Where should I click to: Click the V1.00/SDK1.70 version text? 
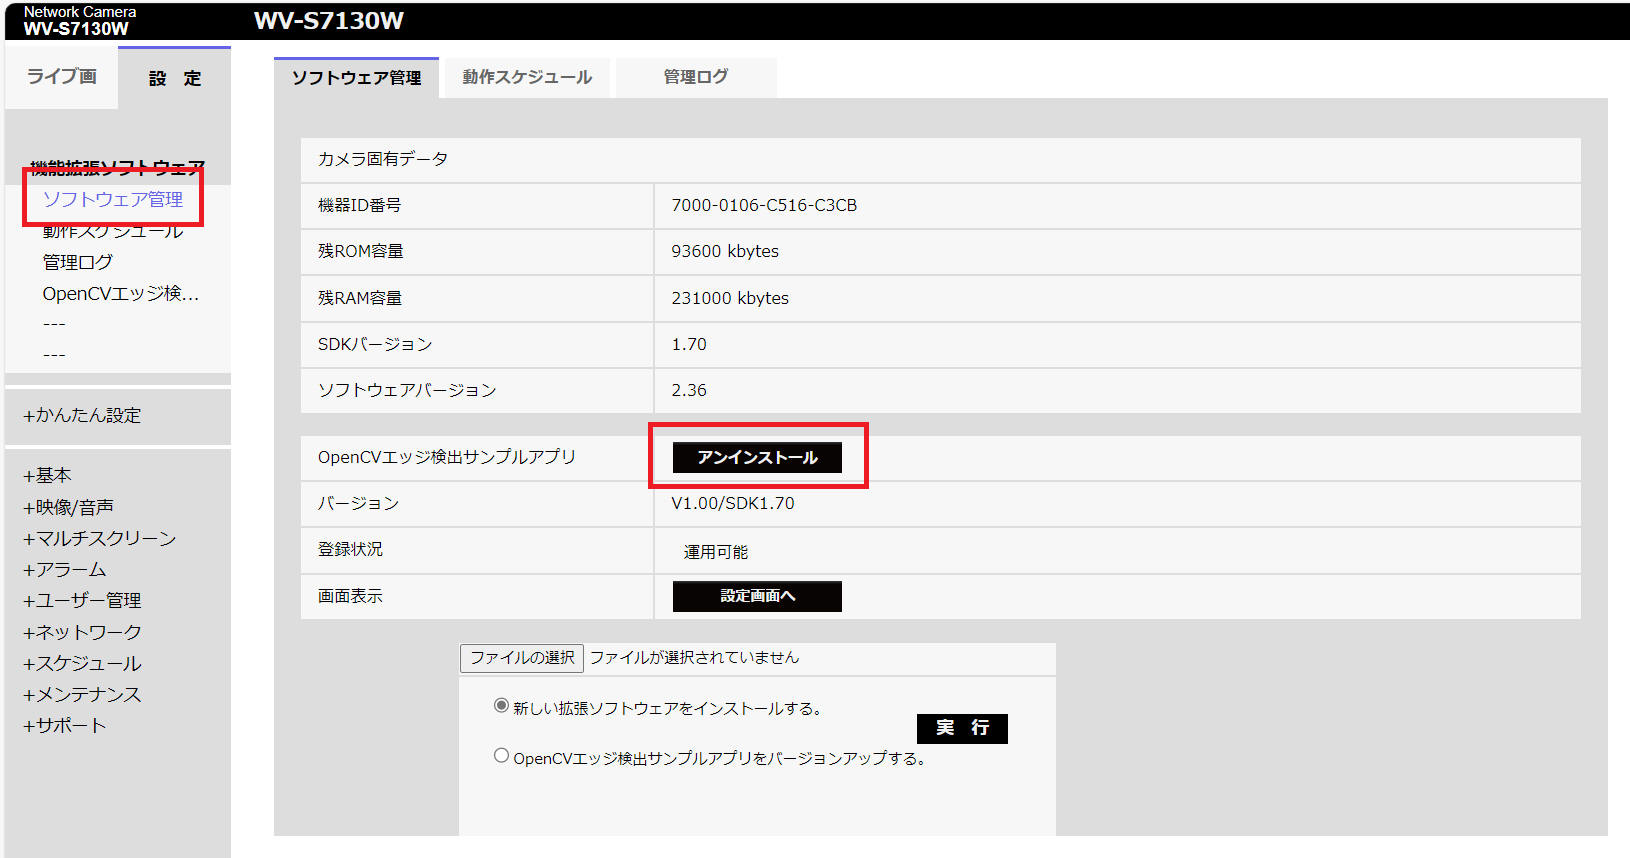(x=733, y=503)
